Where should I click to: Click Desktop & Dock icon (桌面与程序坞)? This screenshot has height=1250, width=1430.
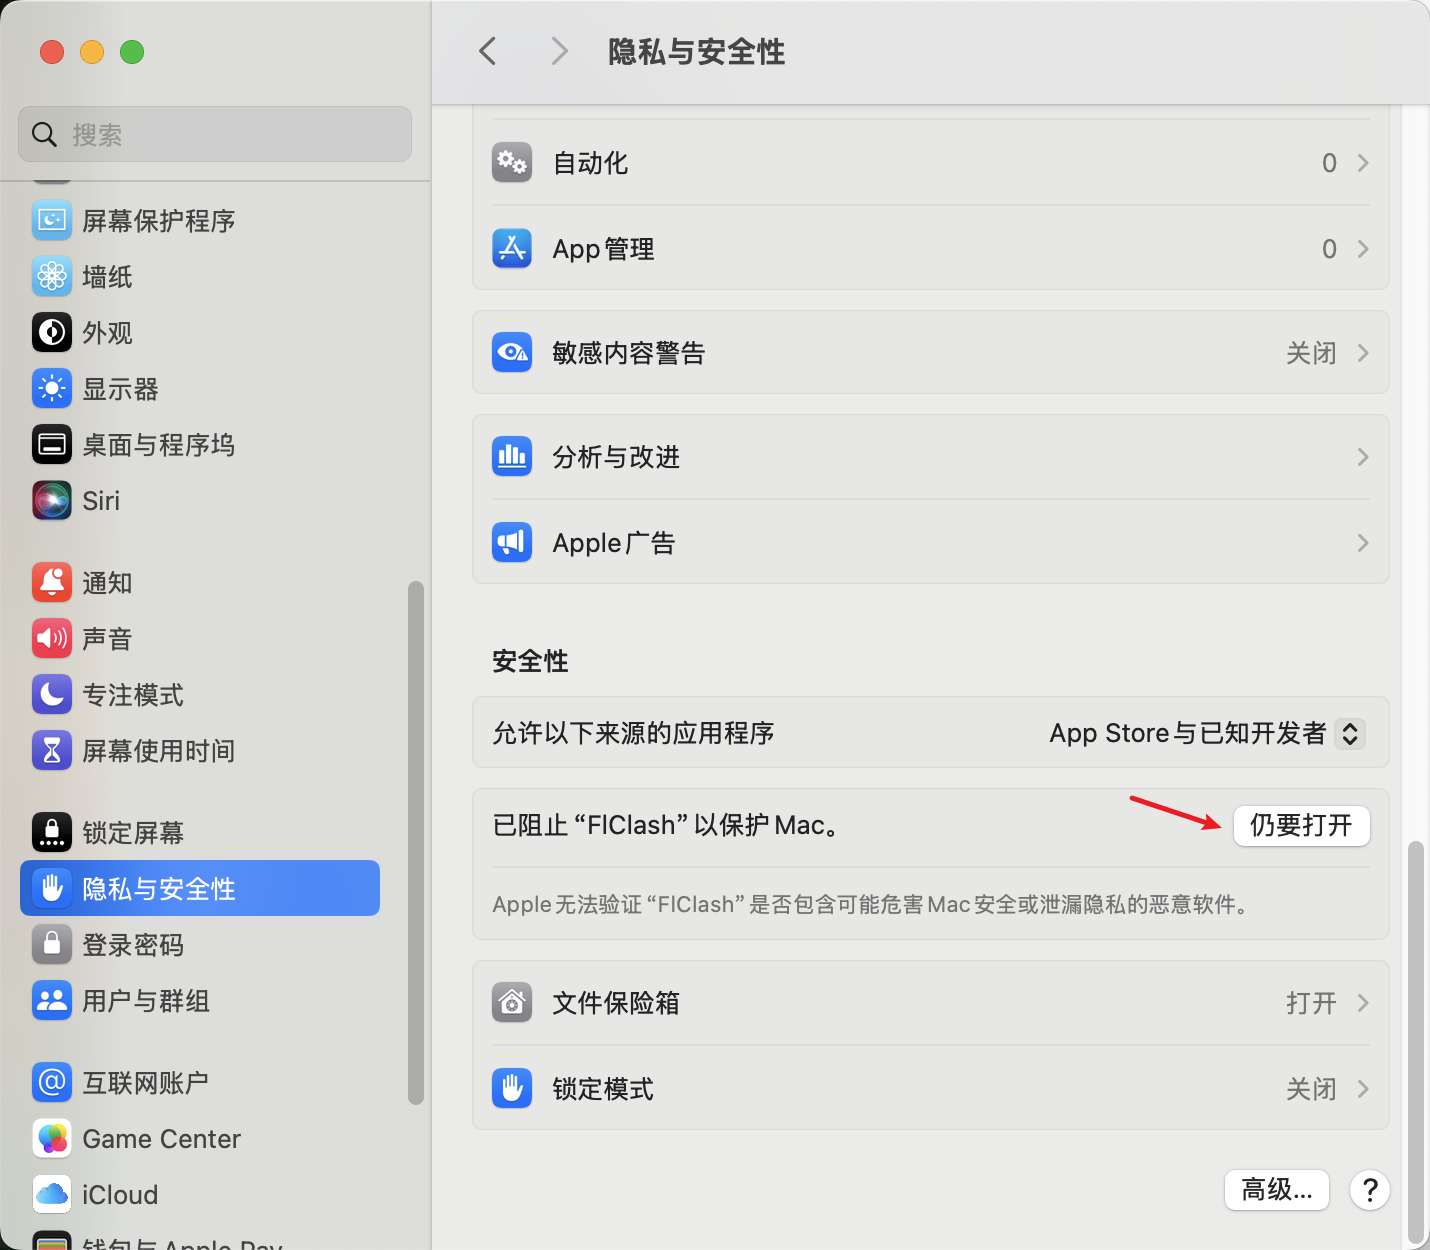click(52, 445)
